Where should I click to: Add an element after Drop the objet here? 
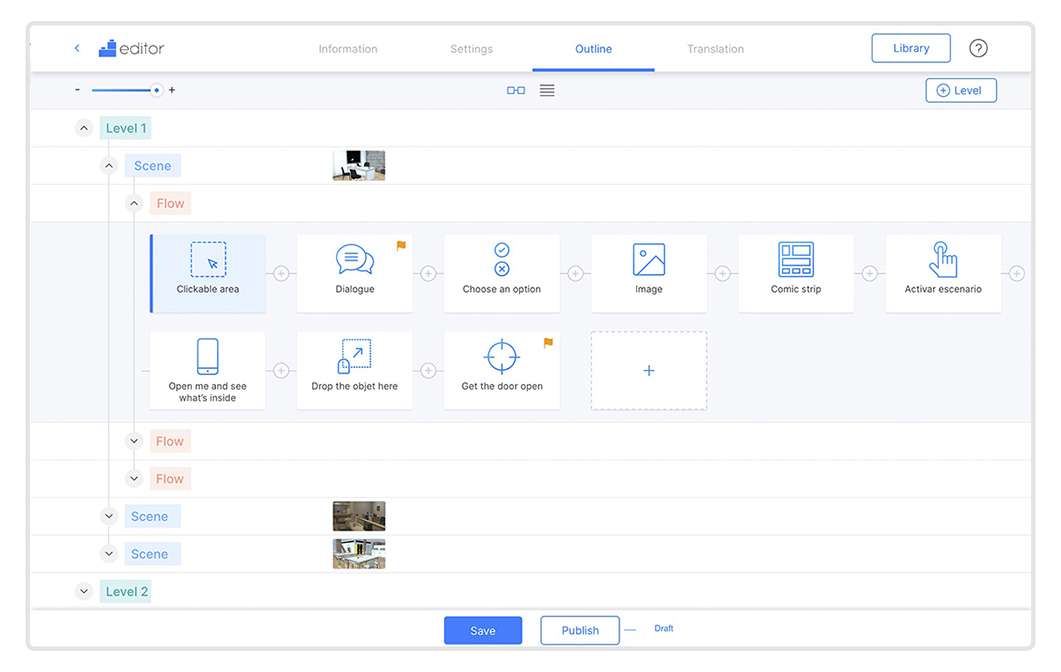pos(428,371)
